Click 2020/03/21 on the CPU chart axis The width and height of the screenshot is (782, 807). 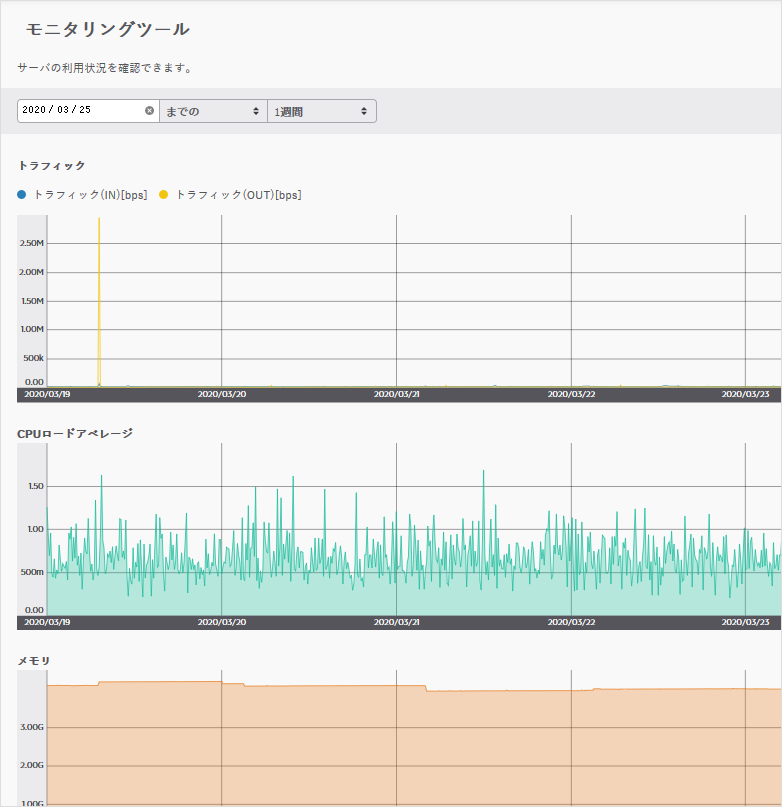pyautogui.click(x=397, y=622)
